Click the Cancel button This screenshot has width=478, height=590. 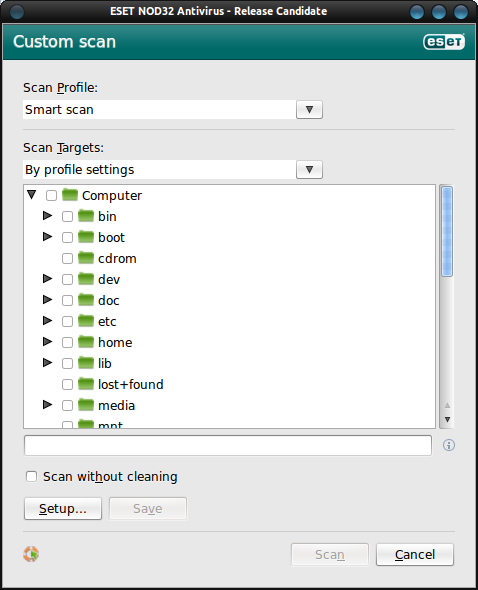point(415,555)
